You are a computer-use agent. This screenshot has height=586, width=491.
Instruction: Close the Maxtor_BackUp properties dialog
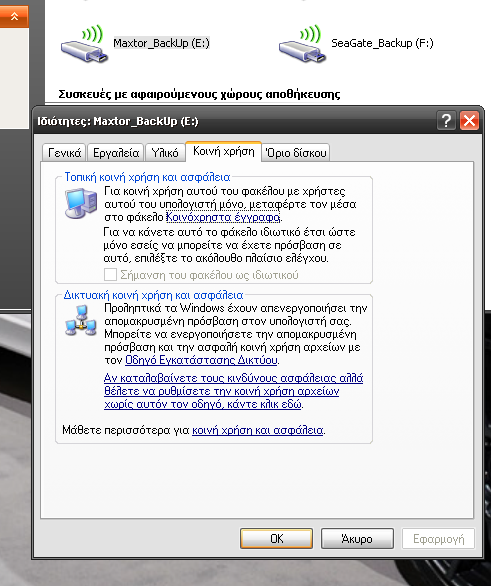[x=469, y=121]
